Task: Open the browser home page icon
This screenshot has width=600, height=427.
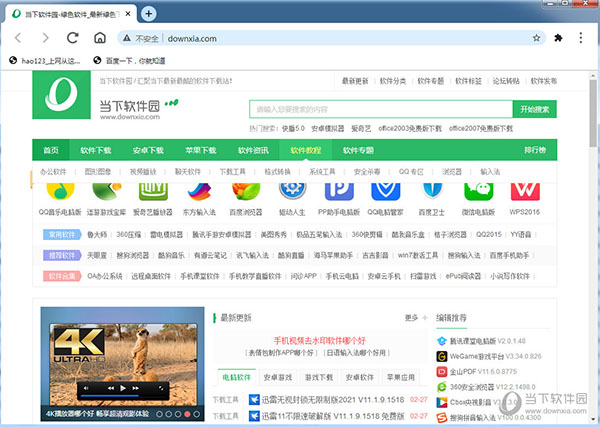Action: (100, 38)
